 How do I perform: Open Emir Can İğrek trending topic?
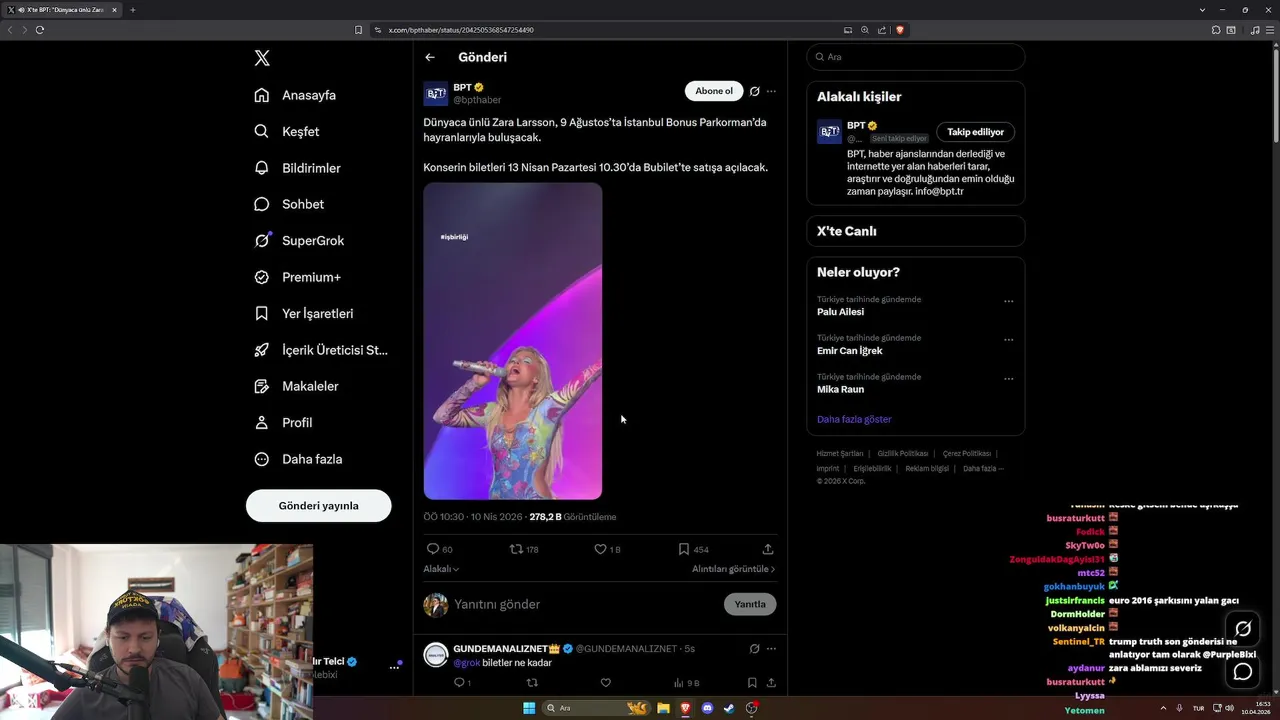click(x=849, y=351)
